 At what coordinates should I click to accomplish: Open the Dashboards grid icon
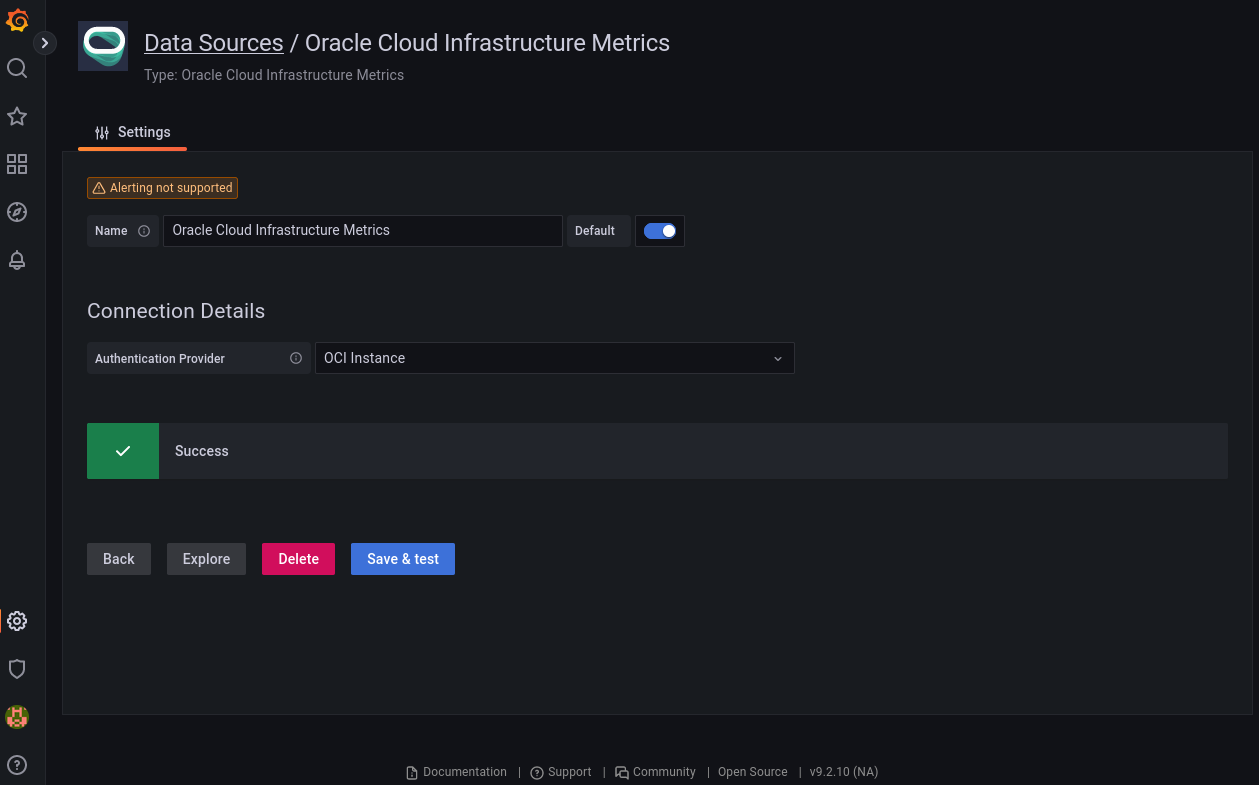click(x=17, y=164)
